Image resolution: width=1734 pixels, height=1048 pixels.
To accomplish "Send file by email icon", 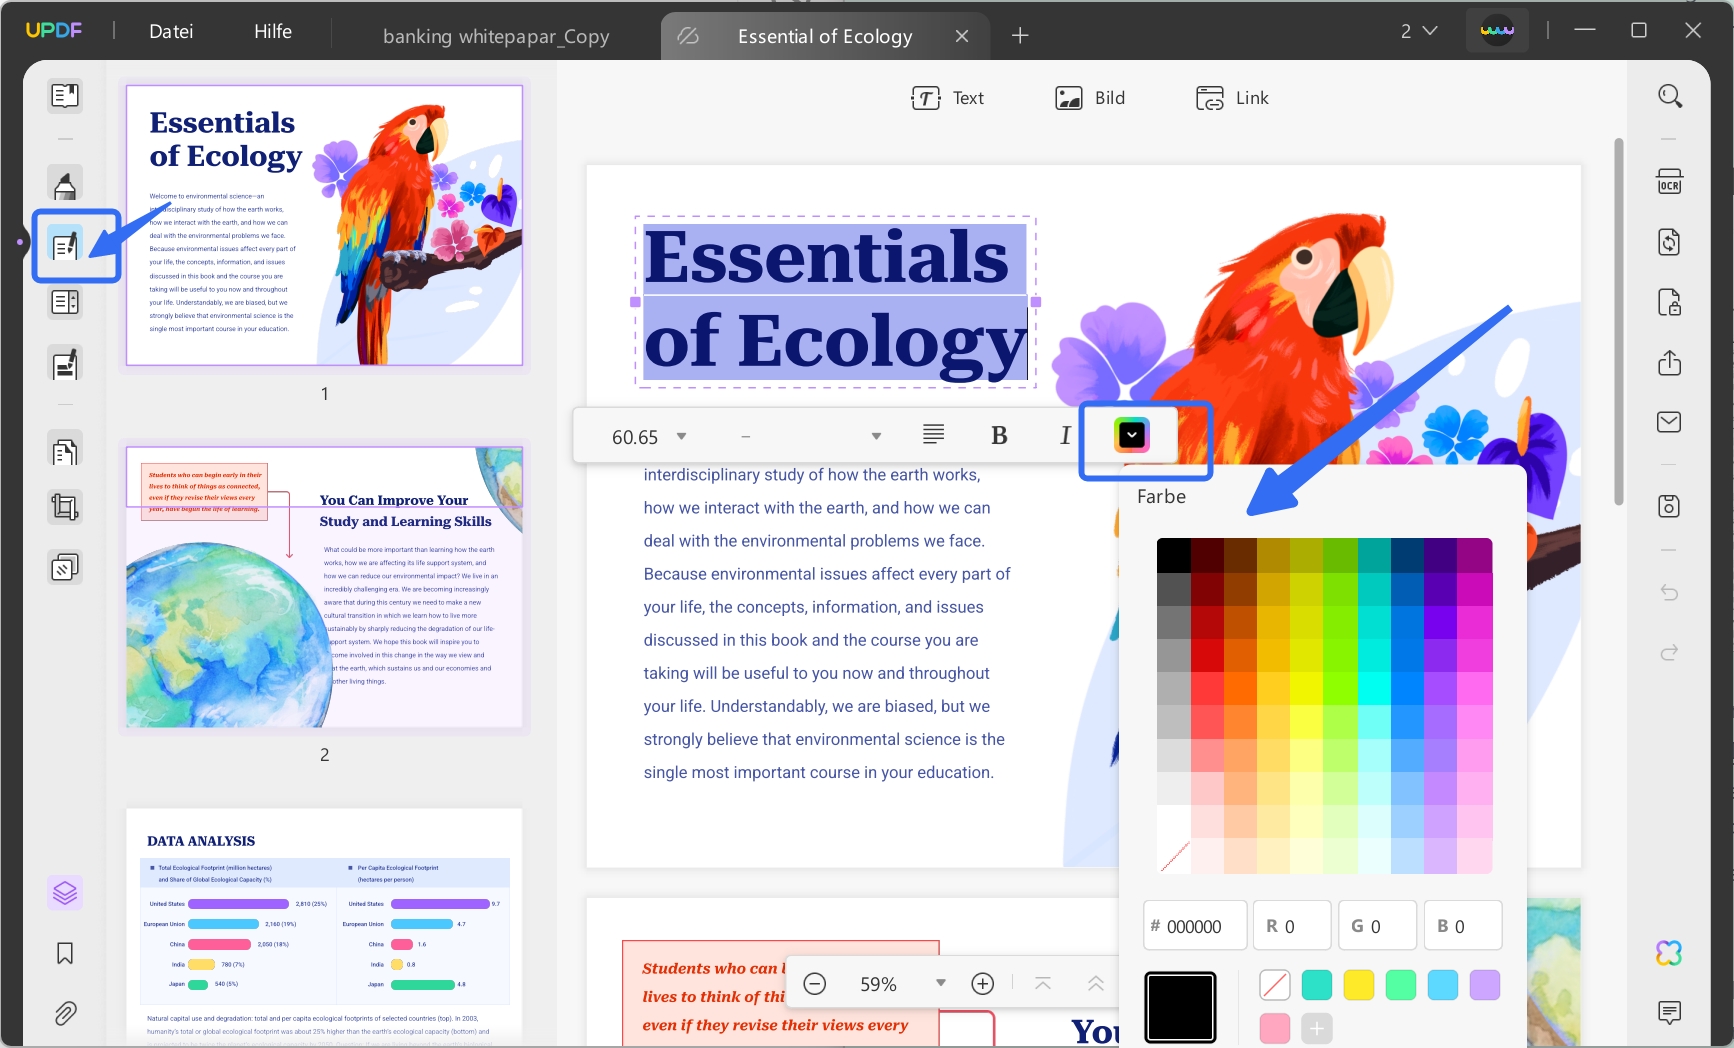I will 1669,422.
